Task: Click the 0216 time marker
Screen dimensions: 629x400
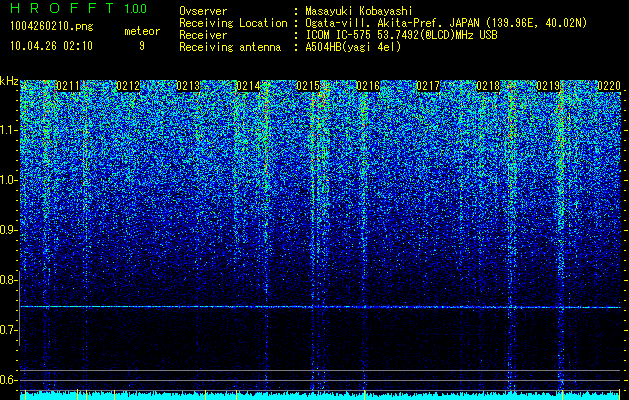Action: tap(368, 86)
